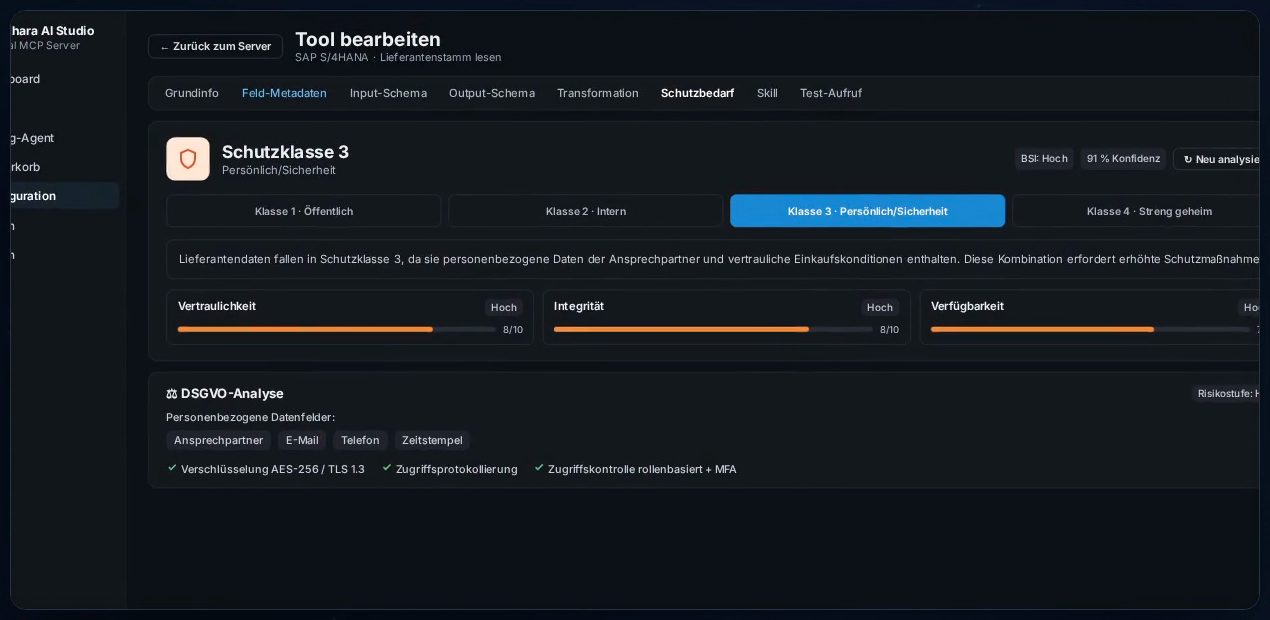Click checkmark beside Zugriffsprotokollierung
This screenshot has height=620, width=1270.
(387, 468)
